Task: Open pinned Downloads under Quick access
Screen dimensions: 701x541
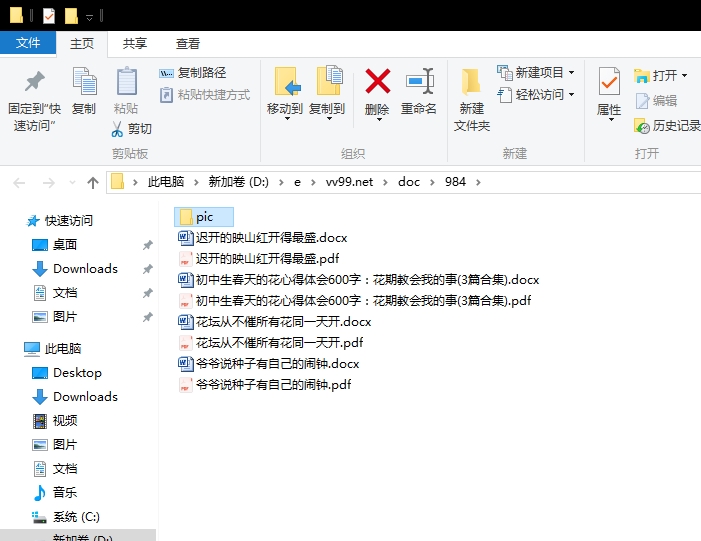Action: (75, 269)
